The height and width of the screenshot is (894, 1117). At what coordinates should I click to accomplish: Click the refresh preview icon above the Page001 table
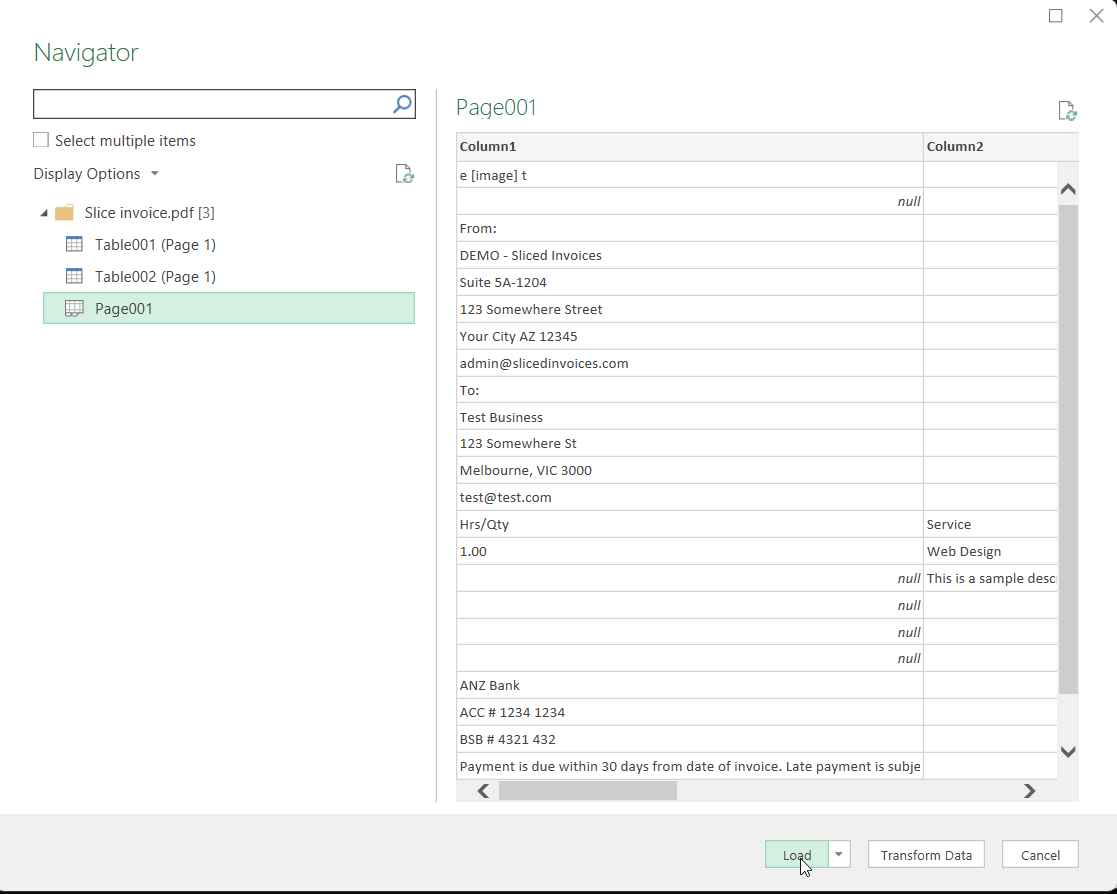[1067, 110]
